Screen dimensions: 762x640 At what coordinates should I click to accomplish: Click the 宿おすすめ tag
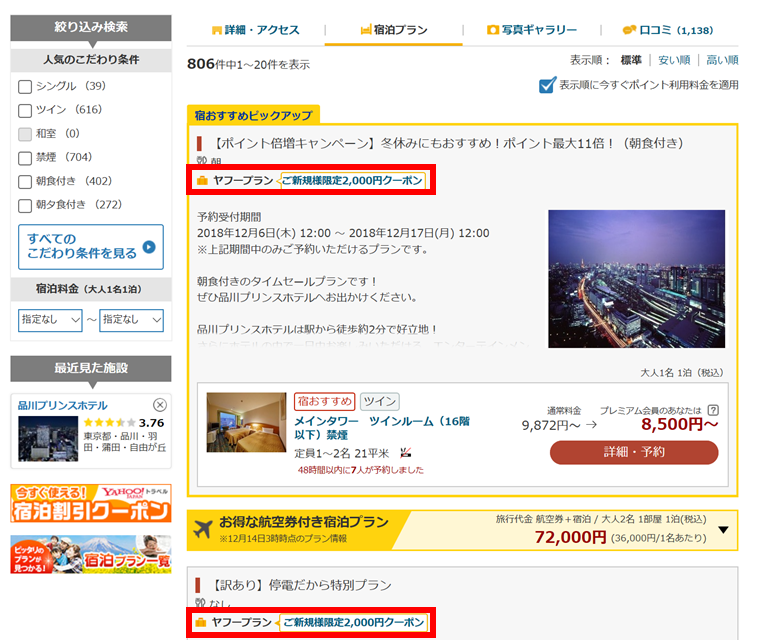[324, 401]
